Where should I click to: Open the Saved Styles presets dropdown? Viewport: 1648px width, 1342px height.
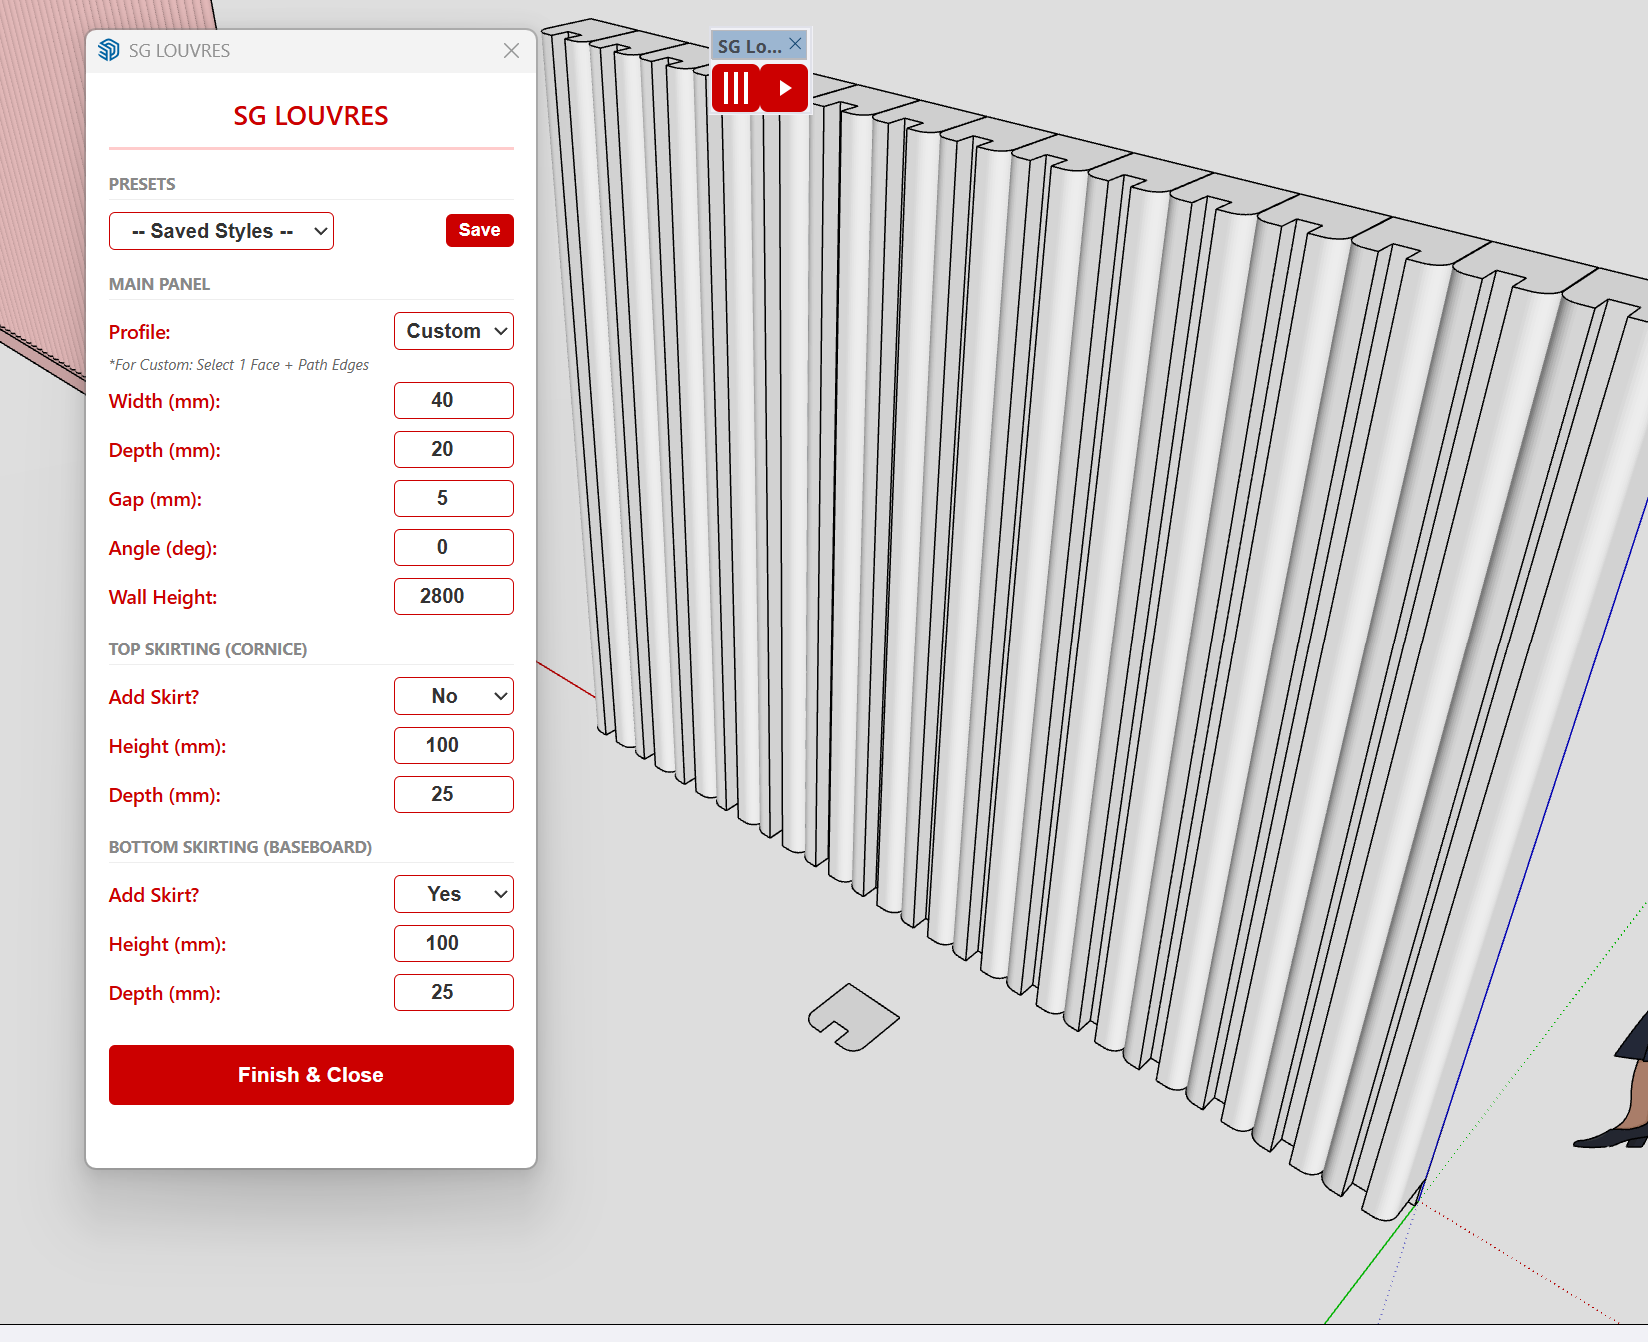[221, 231]
